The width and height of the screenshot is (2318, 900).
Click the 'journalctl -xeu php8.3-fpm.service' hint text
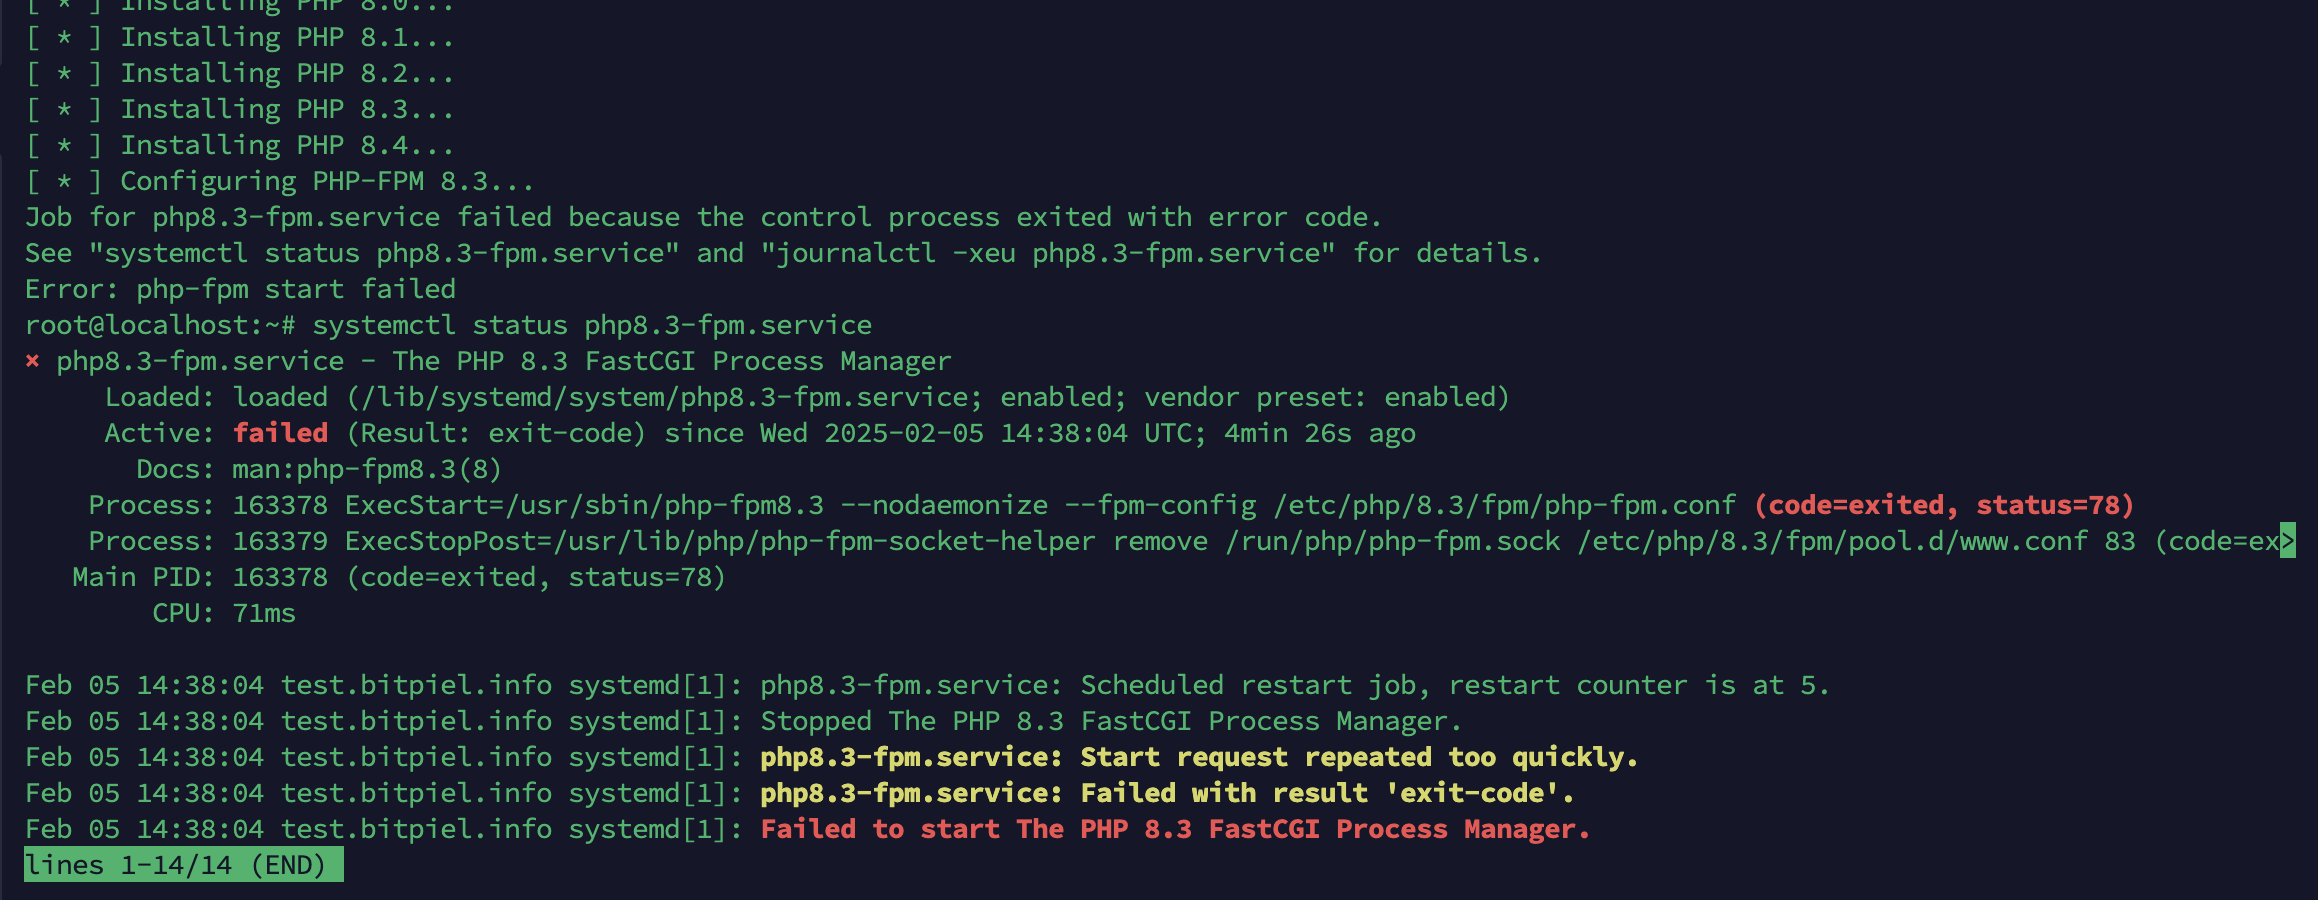click(1048, 253)
